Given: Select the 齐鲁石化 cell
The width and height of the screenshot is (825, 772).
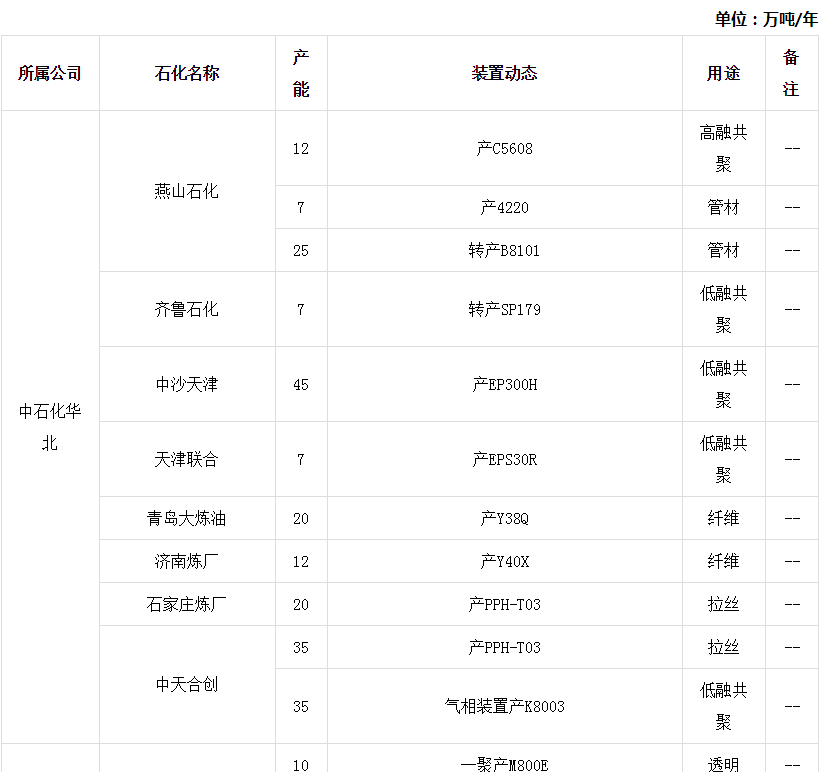Looking at the screenshot, I should (x=187, y=309).
